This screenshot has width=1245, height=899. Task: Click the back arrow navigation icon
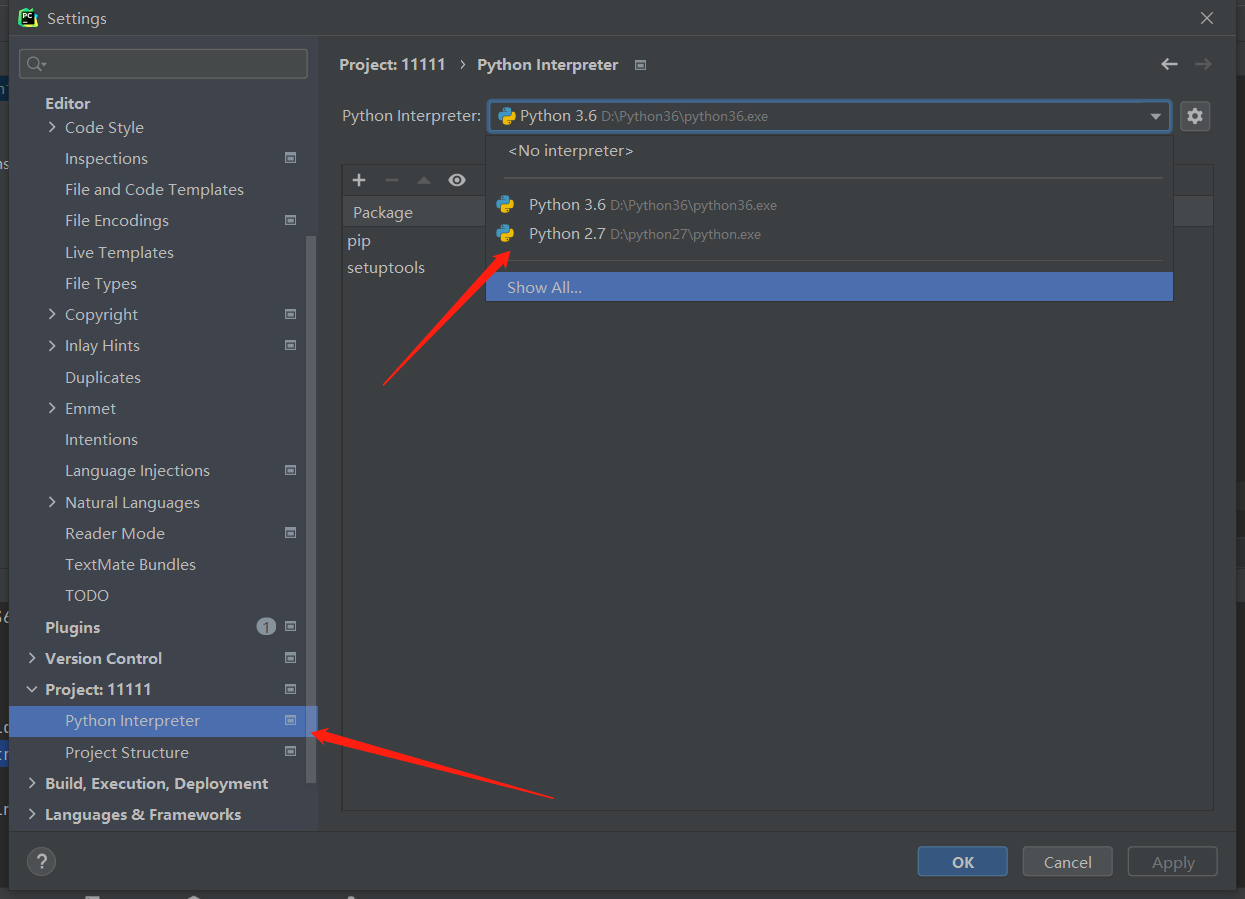coord(1169,64)
